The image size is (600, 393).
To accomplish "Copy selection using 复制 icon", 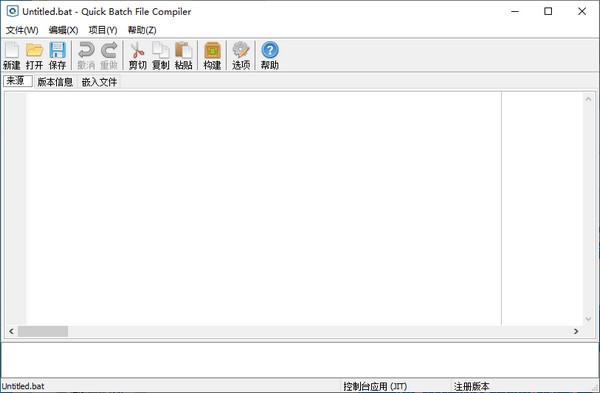I will click(x=160, y=56).
